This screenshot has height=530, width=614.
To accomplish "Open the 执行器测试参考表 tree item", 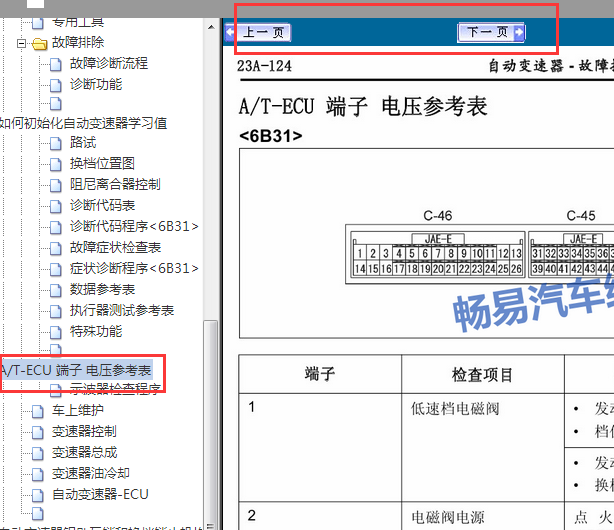I will click(122, 310).
